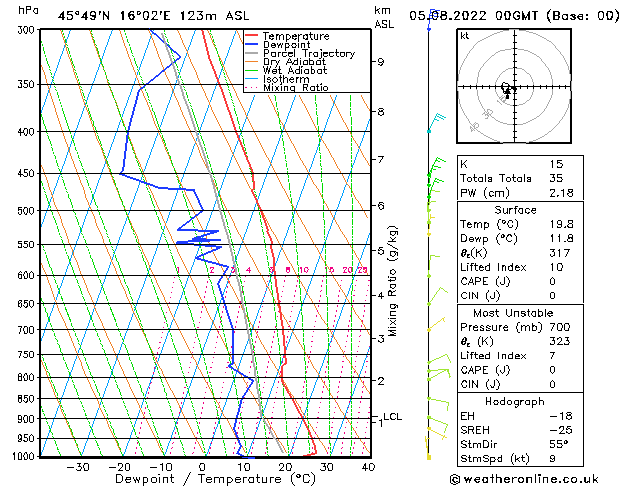Viewport: 629px width, 486px height.
Task: Click the 'Totals Totals' value 35
Action: click(x=556, y=178)
